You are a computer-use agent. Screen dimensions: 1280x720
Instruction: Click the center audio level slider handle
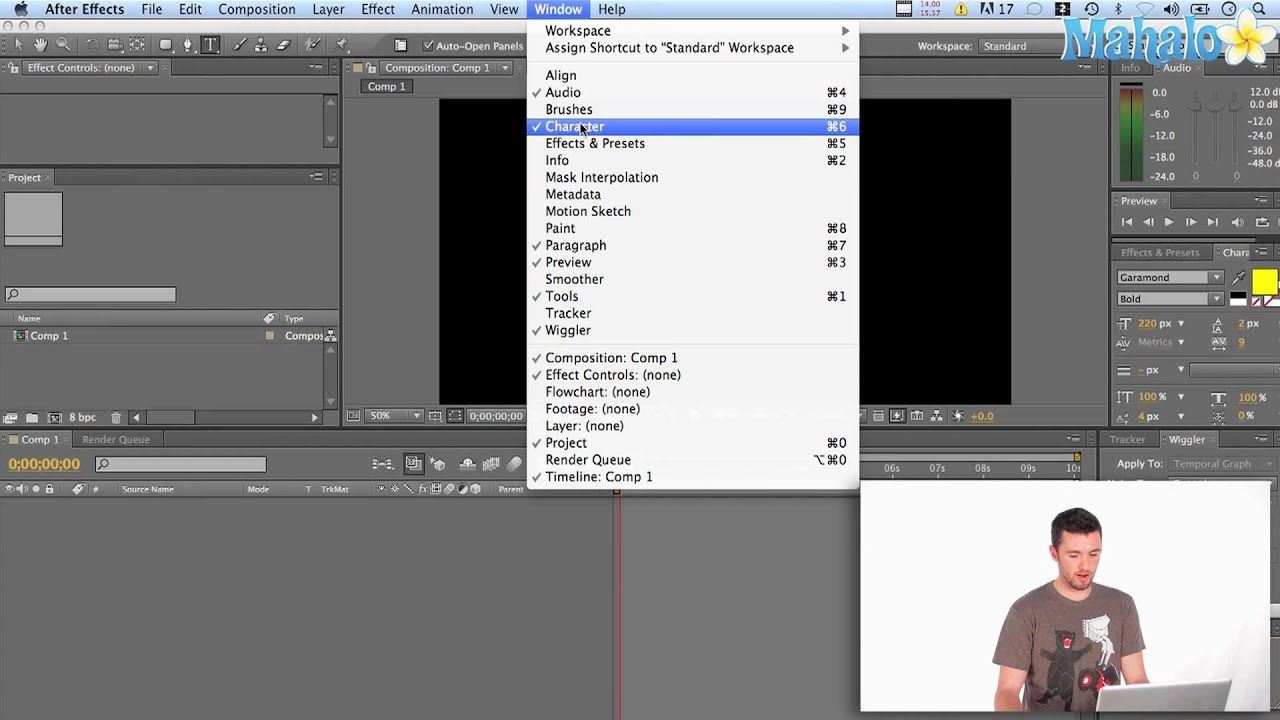point(1216,104)
